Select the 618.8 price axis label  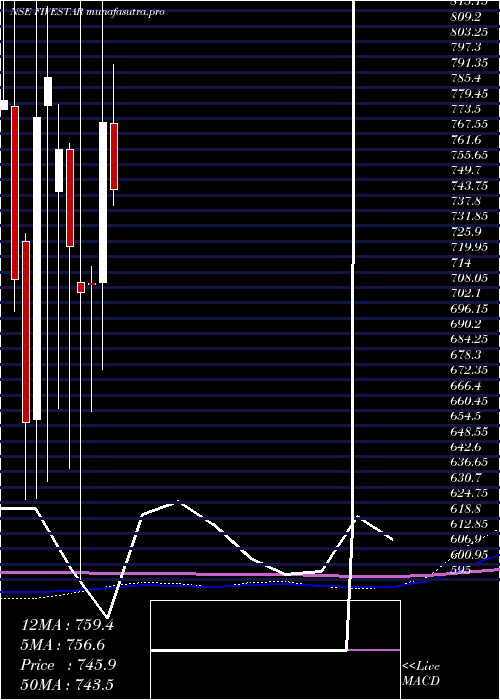tap(466, 509)
